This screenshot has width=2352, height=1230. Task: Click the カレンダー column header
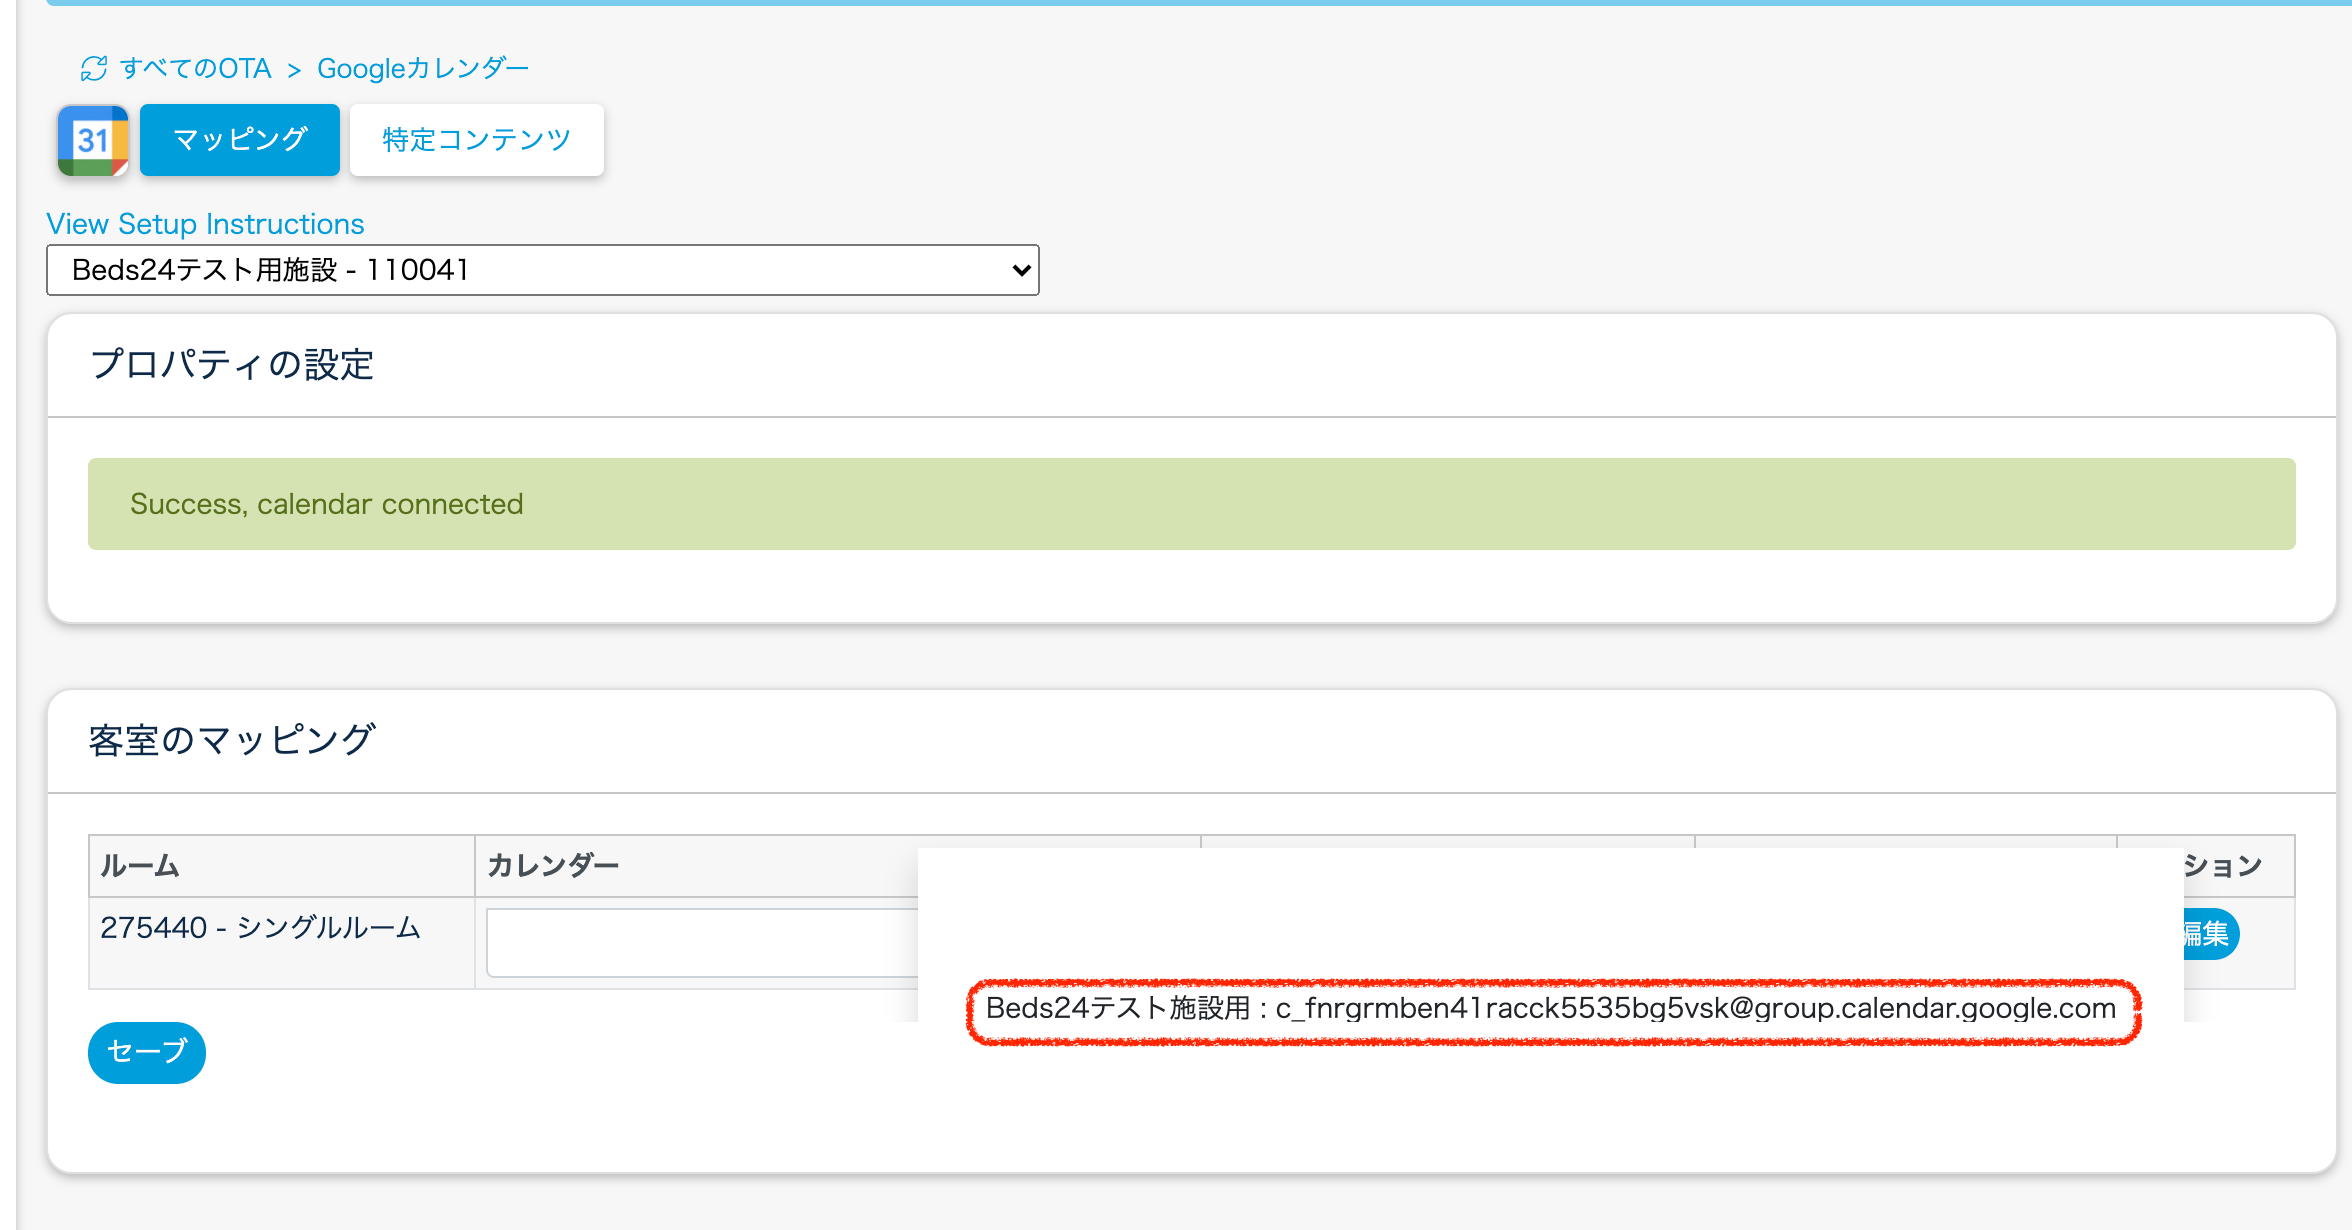(x=553, y=866)
